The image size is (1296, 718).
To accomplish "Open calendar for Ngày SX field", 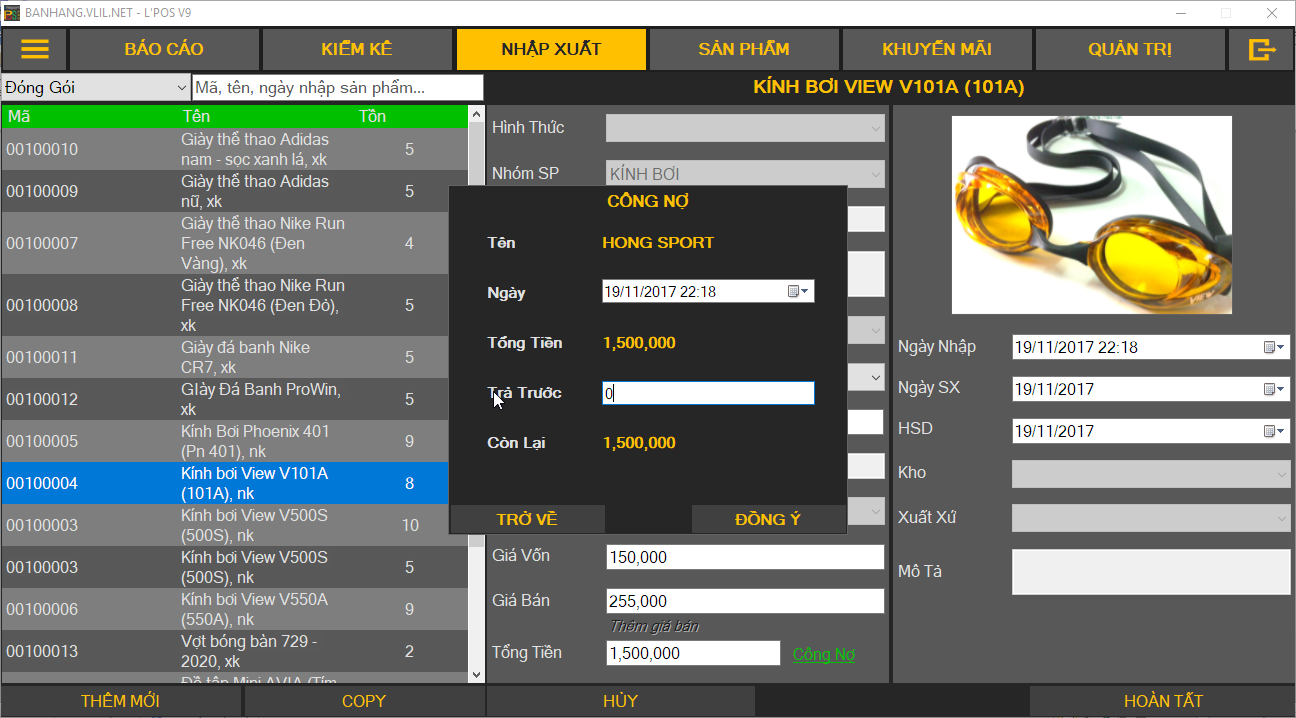I will pyautogui.click(x=1275, y=389).
